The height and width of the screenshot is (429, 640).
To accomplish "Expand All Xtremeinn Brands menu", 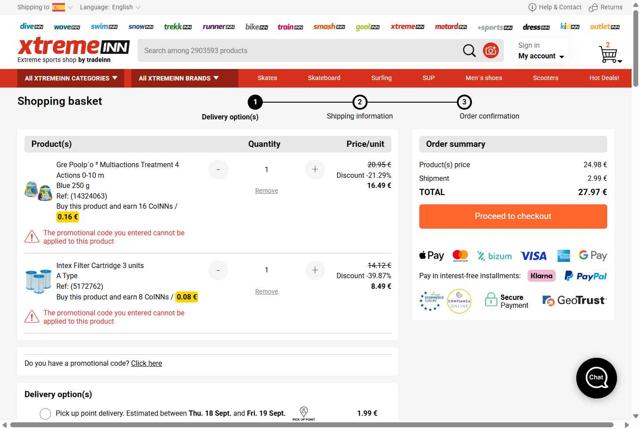I will 184,78.
